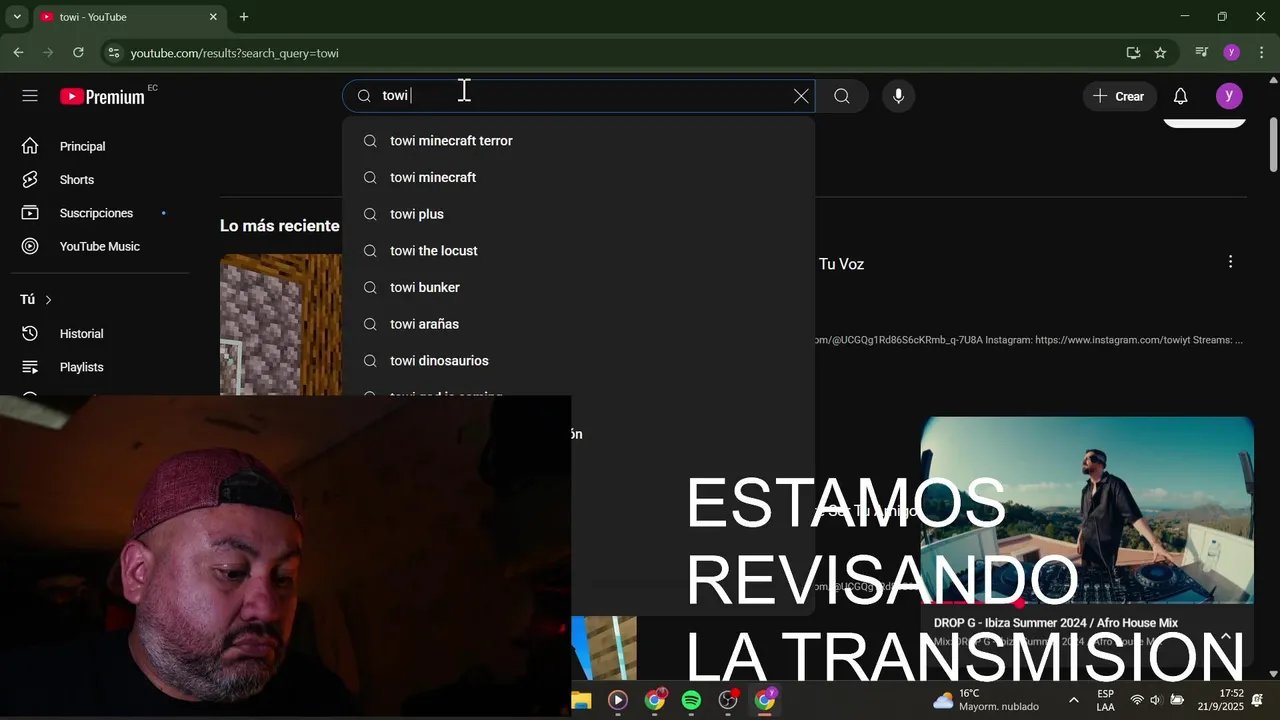Screen dimensions: 1280x720
Task: View site information icon in the address bar
Action: (113, 53)
